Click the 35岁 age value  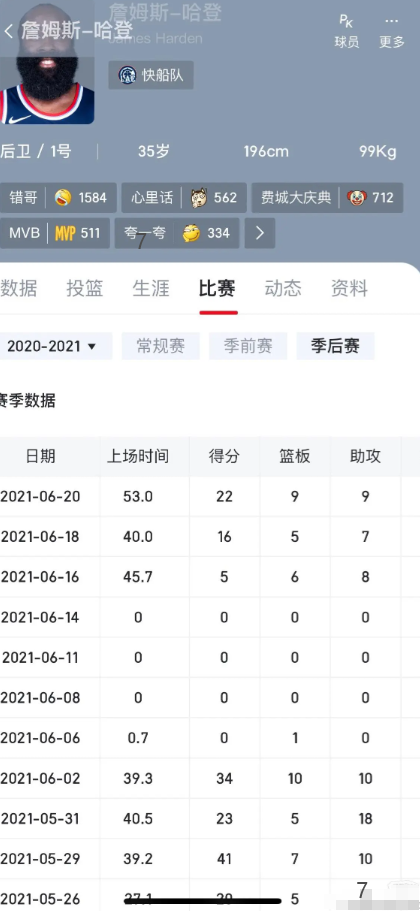(154, 152)
